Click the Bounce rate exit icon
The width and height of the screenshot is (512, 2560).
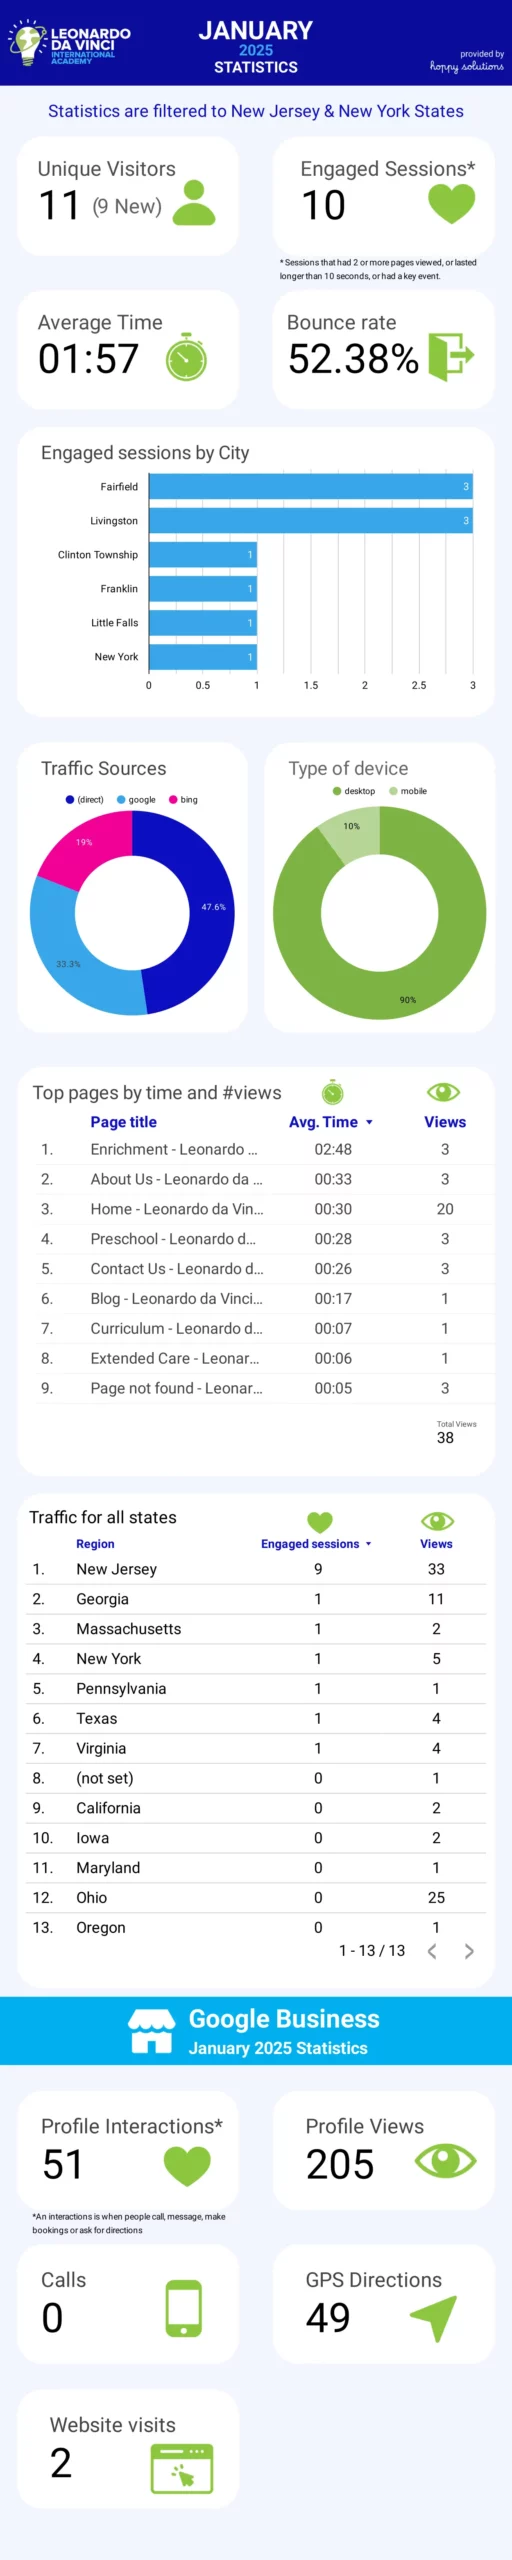click(x=451, y=356)
